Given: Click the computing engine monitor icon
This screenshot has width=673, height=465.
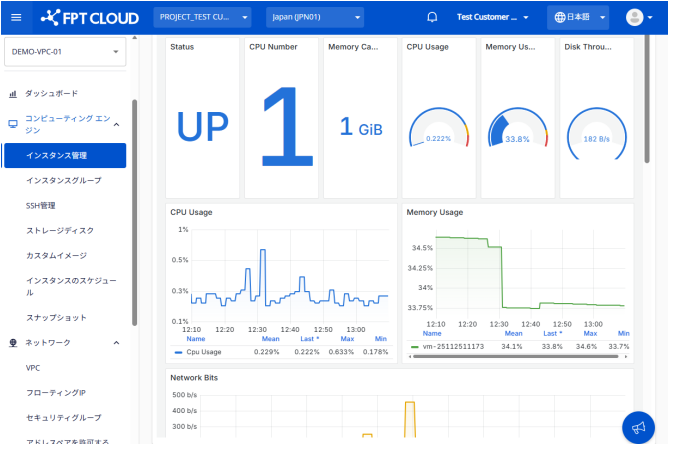Looking at the screenshot, I should [13, 124].
